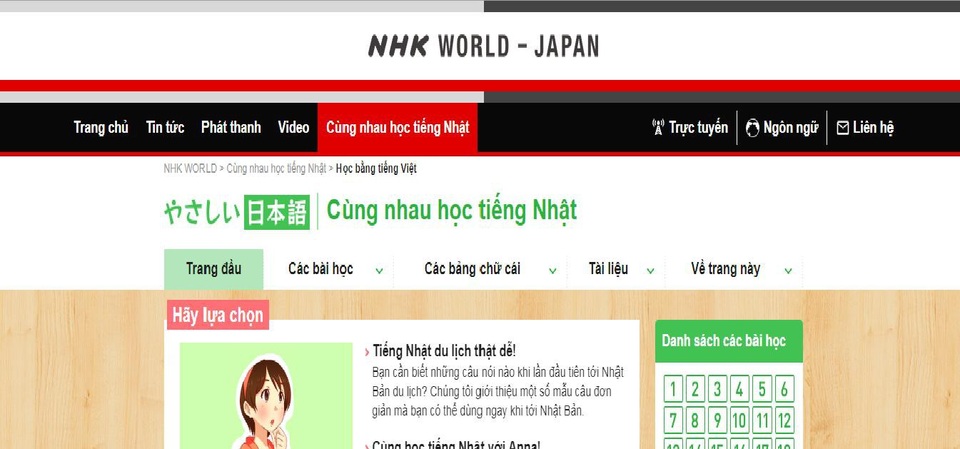Open Trang chủ in the black navbar
The height and width of the screenshot is (449, 960).
coord(101,127)
